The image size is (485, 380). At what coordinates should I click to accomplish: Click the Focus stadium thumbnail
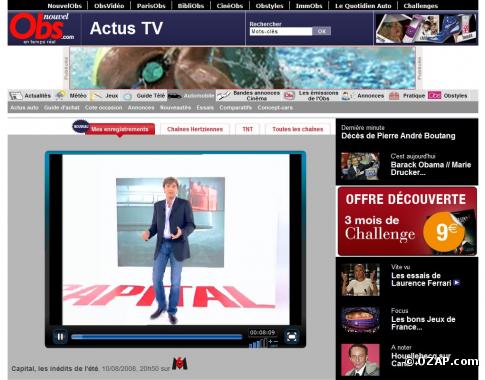click(x=360, y=320)
